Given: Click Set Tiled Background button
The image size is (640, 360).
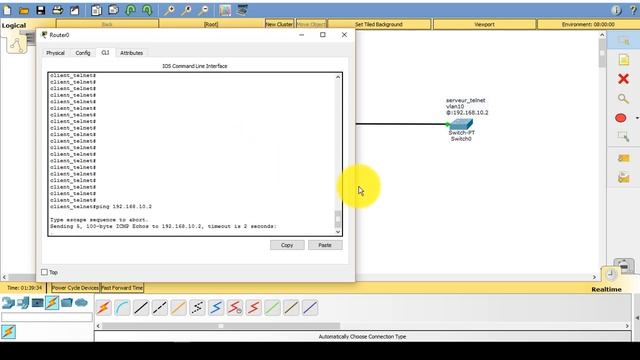Looking at the screenshot, I should [x=379, y=24].
